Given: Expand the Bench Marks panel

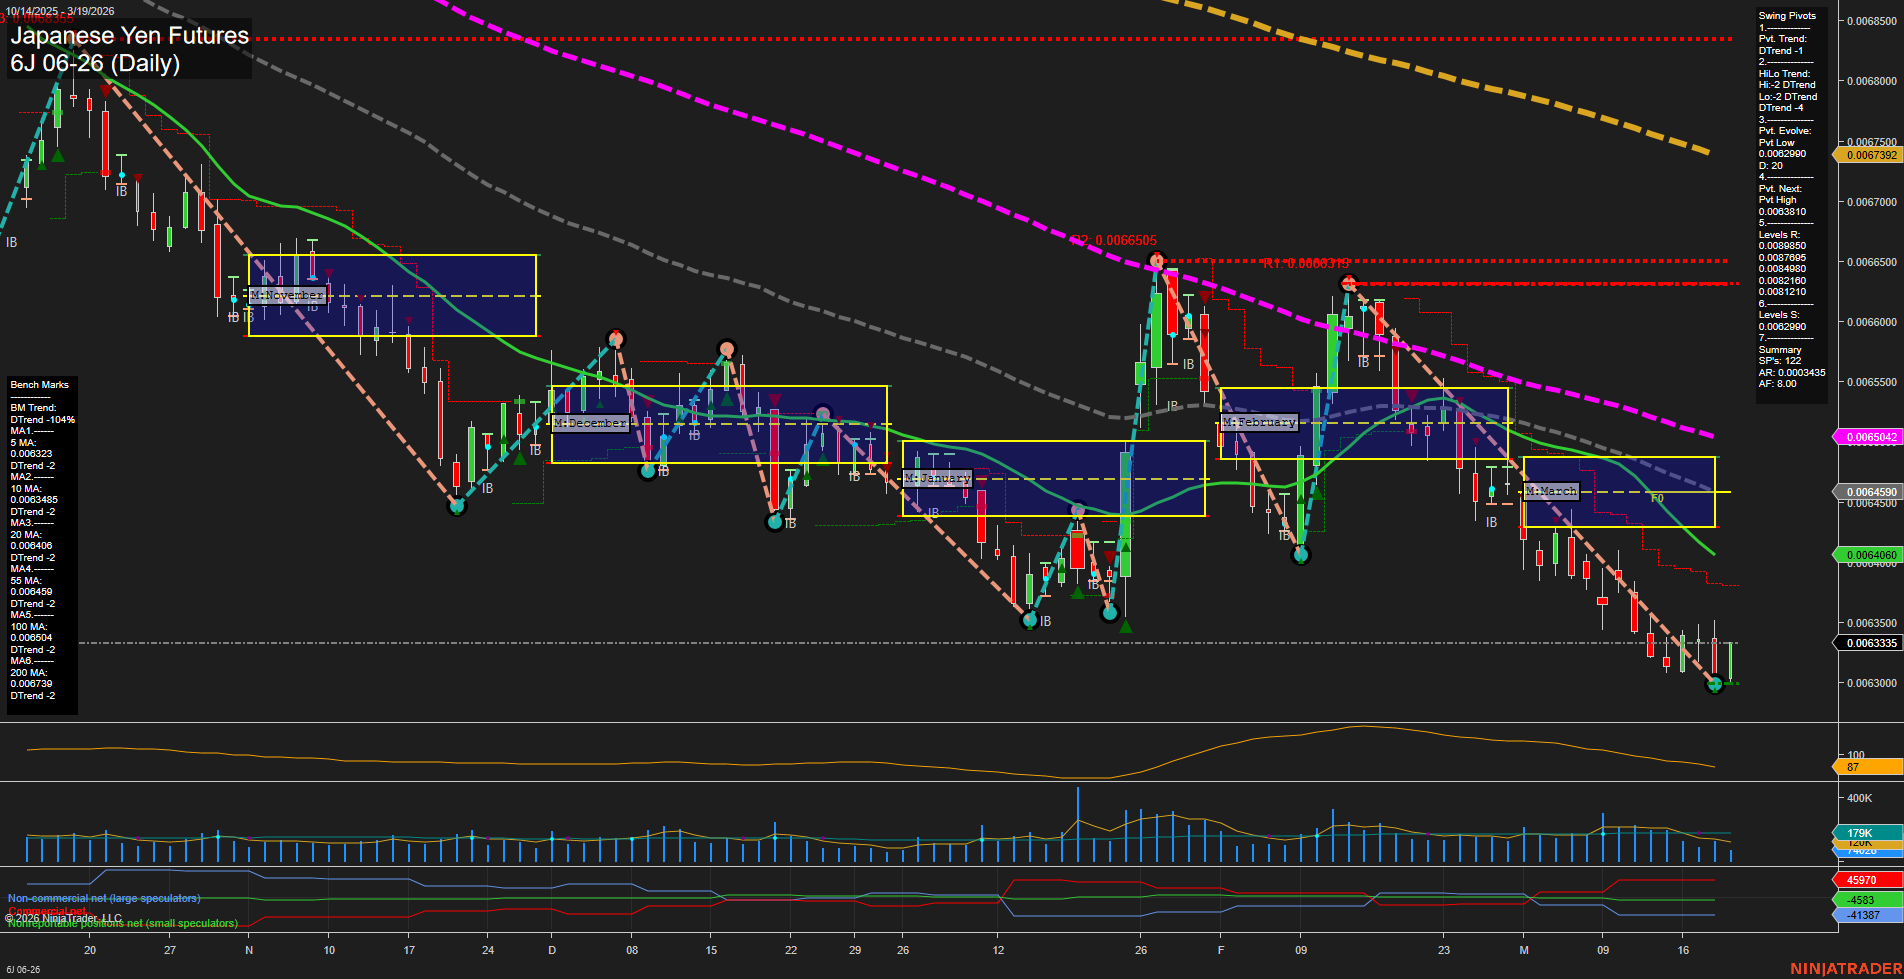Looking at the screenshot, I should pyautogui.click(x=38, y=384).
